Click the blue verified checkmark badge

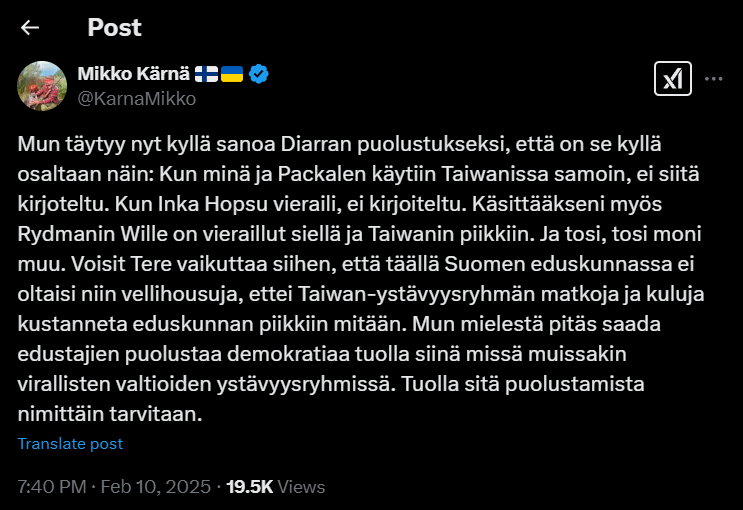[x=258, y=74]
